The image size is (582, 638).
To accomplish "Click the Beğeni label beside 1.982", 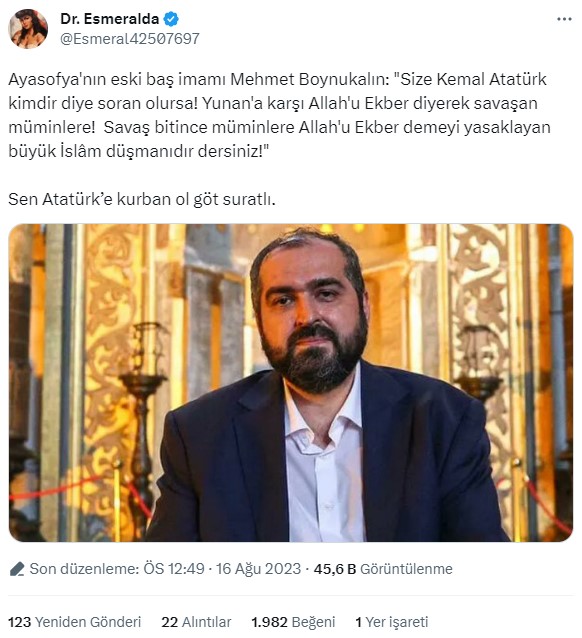I will [313, 622].
